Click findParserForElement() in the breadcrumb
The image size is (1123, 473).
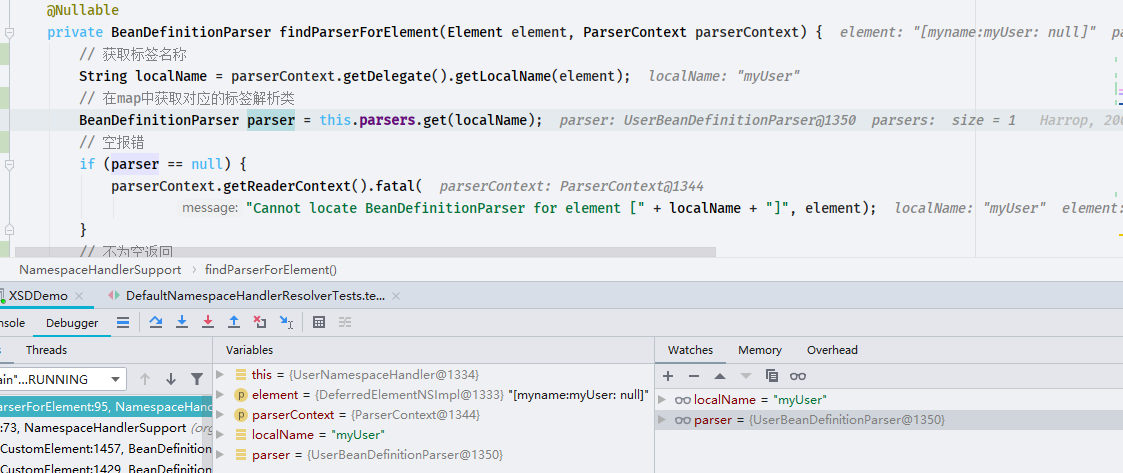click(x=271, y=269)
